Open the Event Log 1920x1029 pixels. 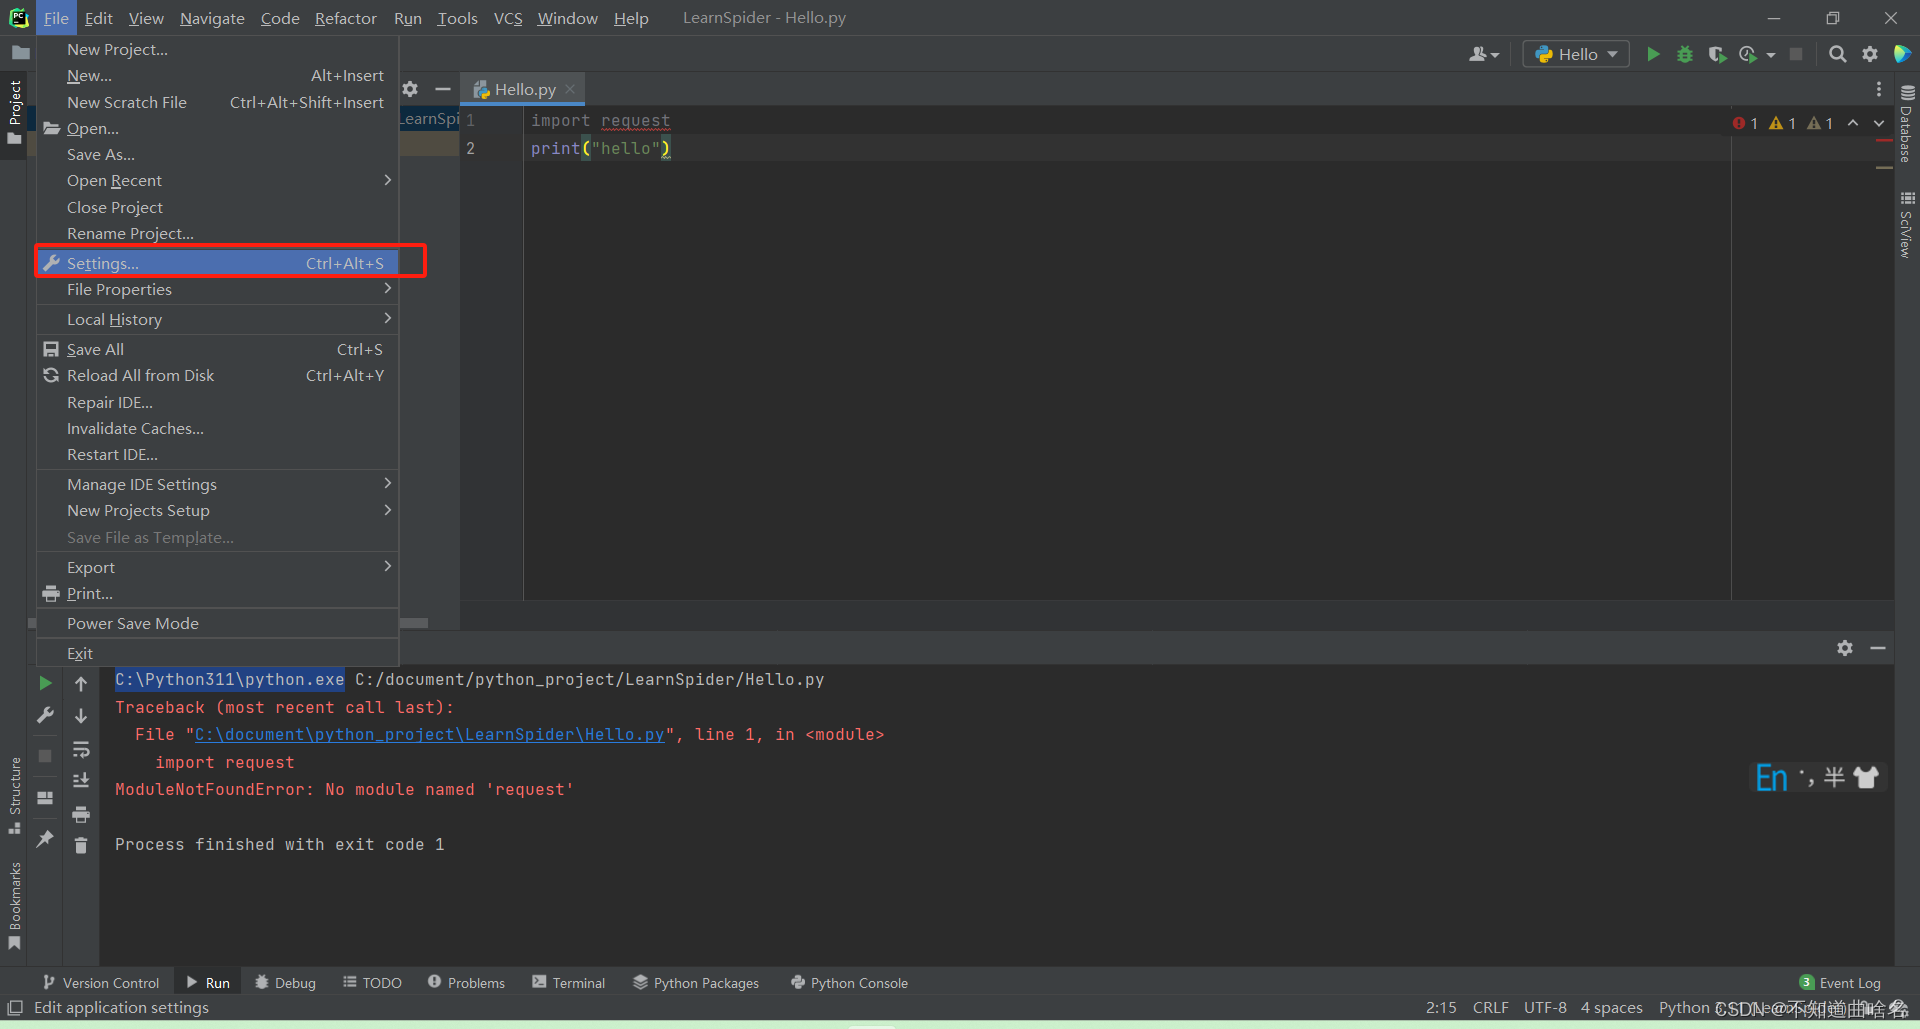(1840, 983)
